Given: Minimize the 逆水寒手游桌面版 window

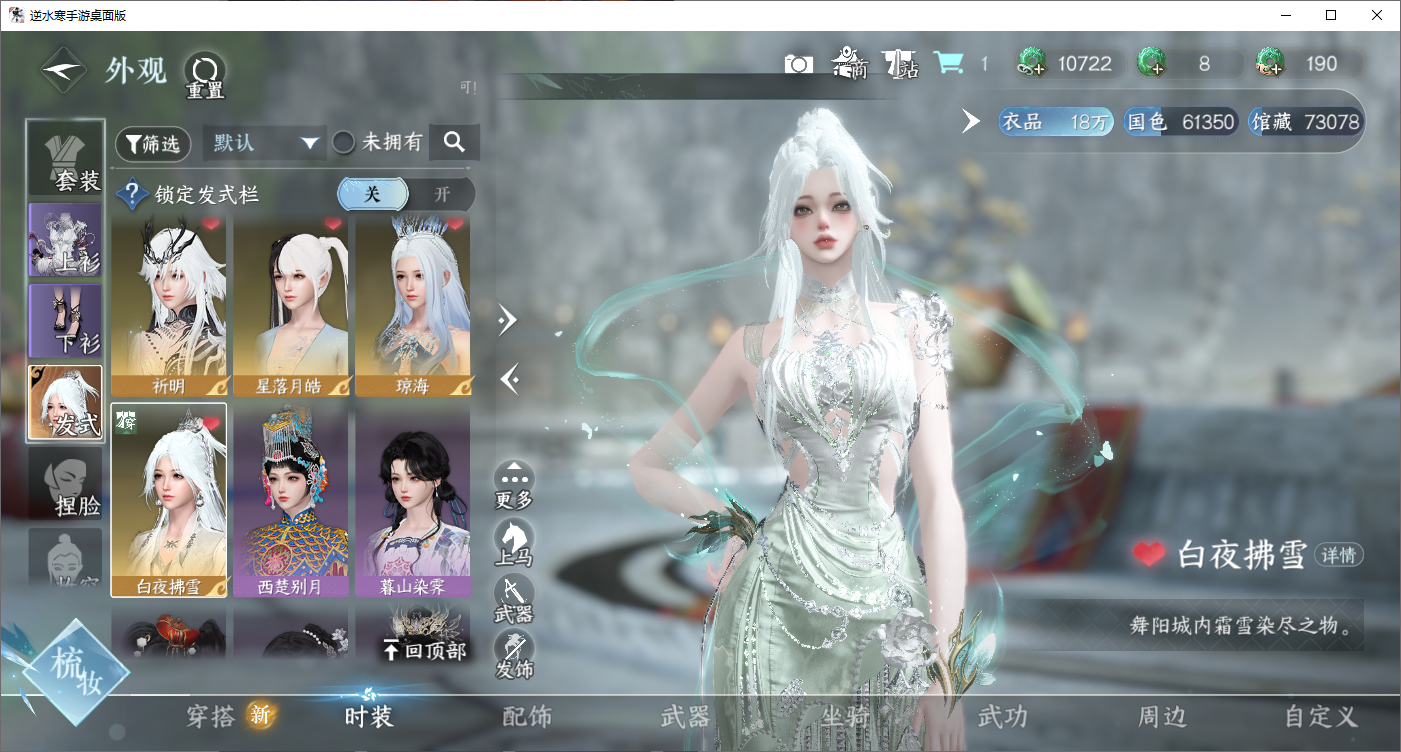Looking at the screenshot, I should pos(1285,15).
